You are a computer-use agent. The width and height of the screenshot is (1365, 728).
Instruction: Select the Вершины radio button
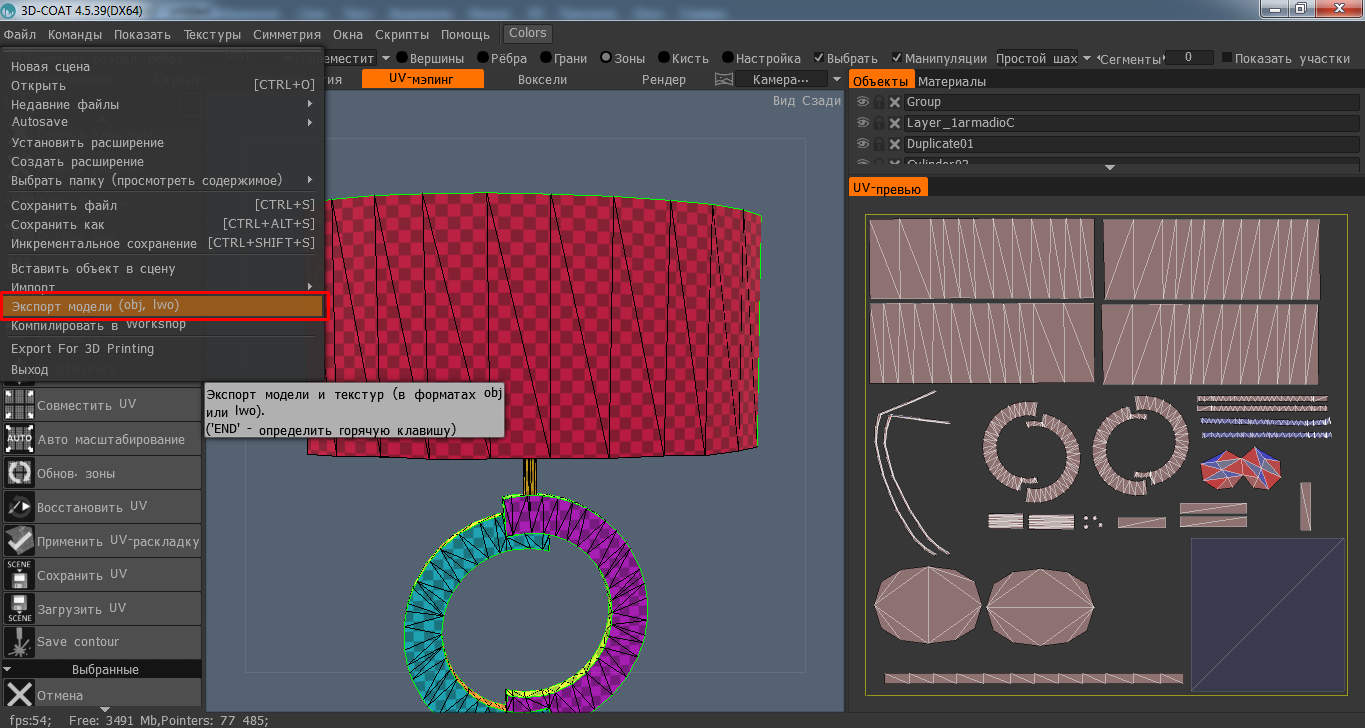pos(402,59)
